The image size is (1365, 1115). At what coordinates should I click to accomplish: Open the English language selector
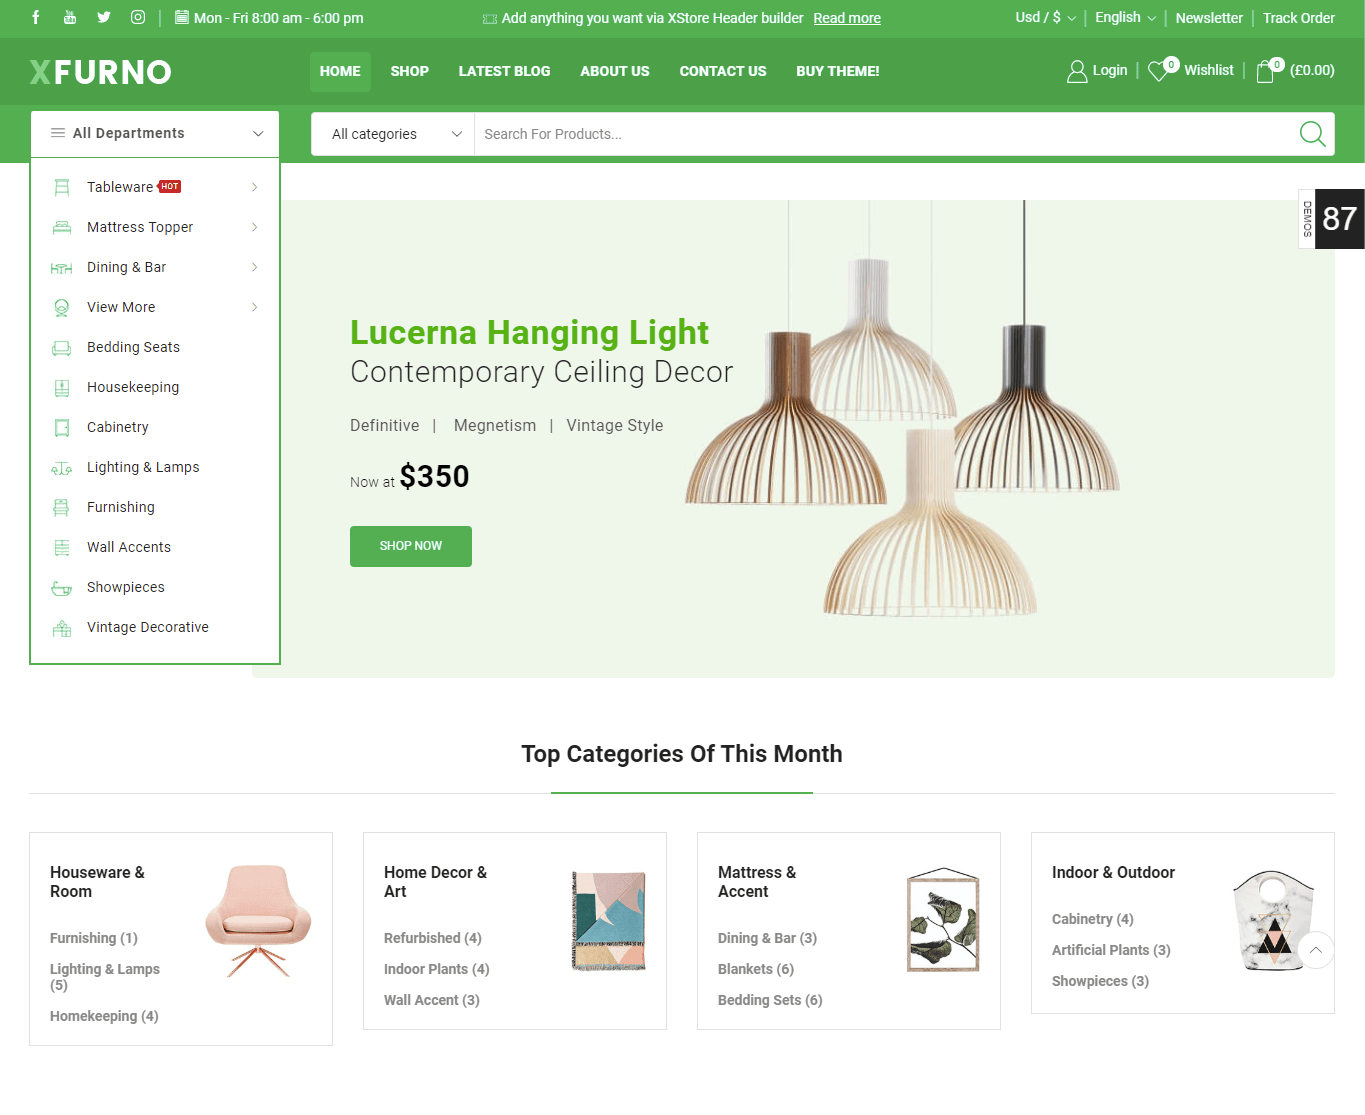point(1125,17)
